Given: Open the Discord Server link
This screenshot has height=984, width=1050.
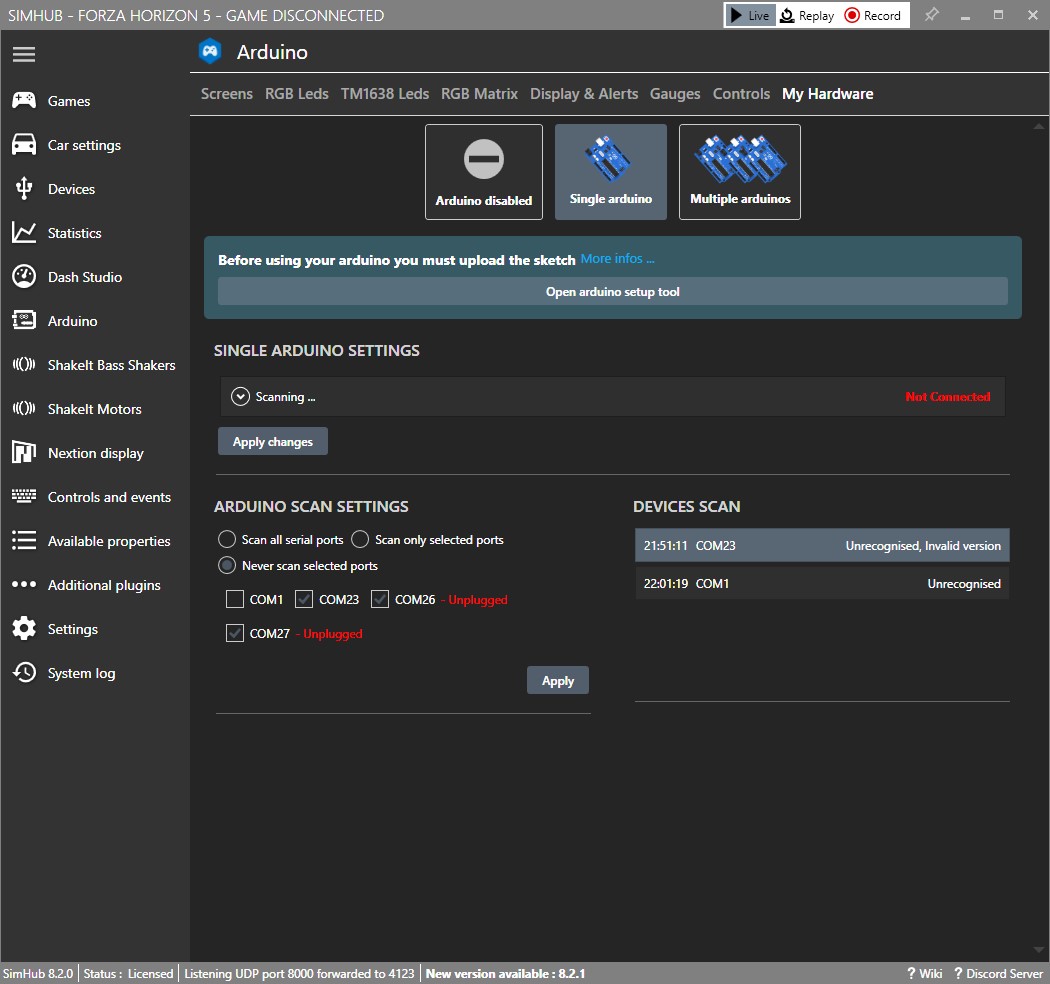Looking at the screenshot, I should [x=998, y=973].
